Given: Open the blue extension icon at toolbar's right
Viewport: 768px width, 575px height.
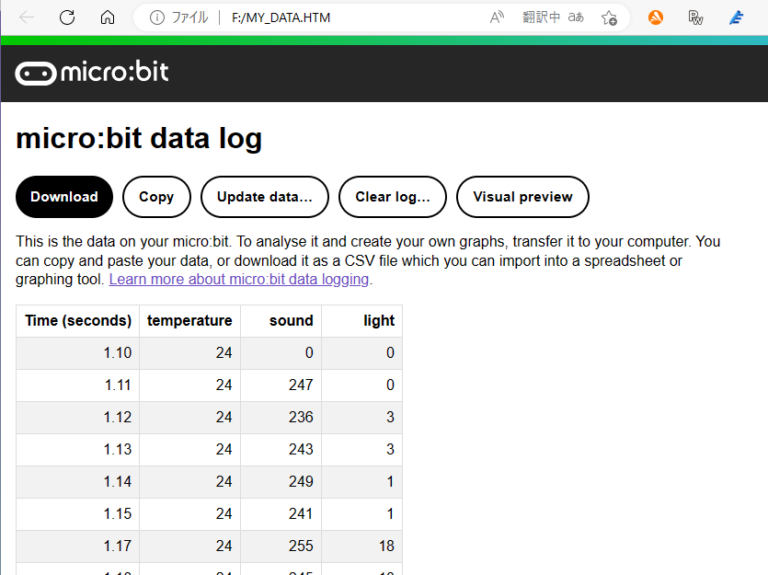Looking at the screenshot, I should pyautogui.click(x=736, y=17).
